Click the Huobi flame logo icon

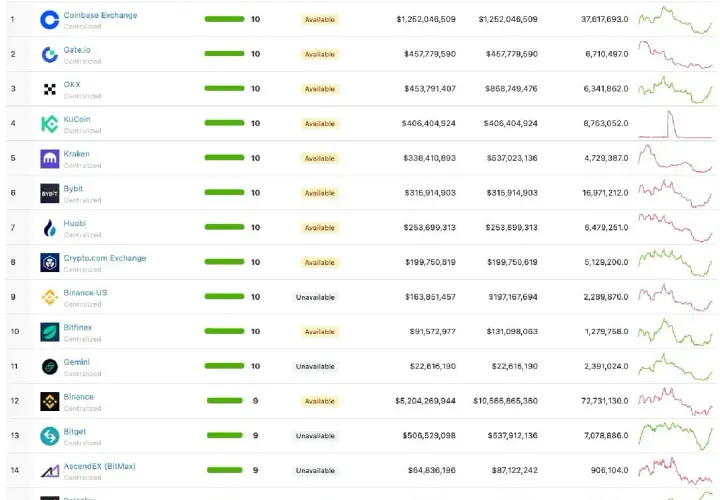[50, 228]
